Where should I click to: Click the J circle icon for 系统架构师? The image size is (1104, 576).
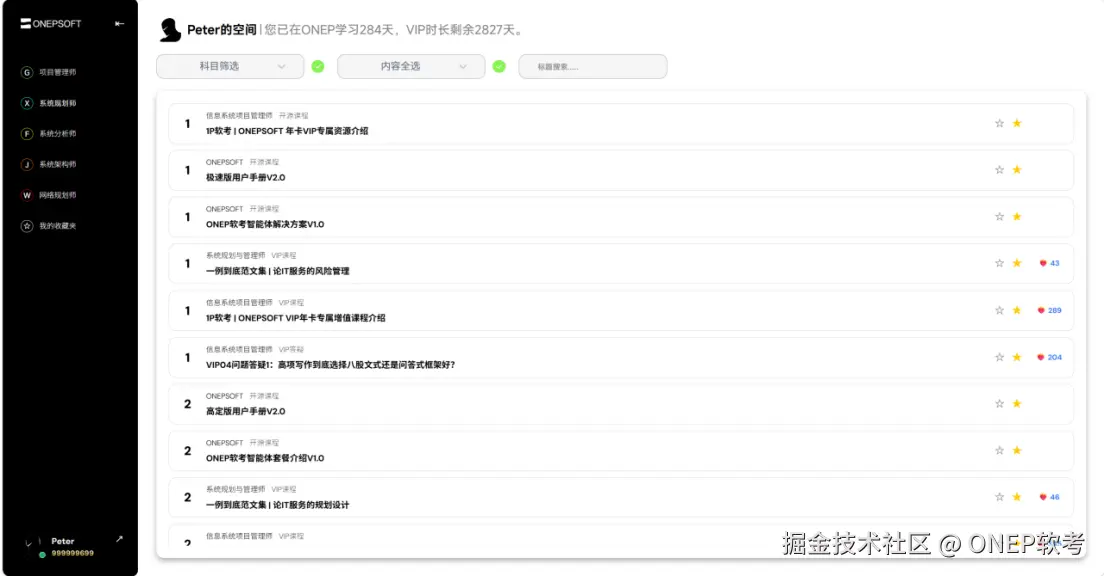click(27, 164)
